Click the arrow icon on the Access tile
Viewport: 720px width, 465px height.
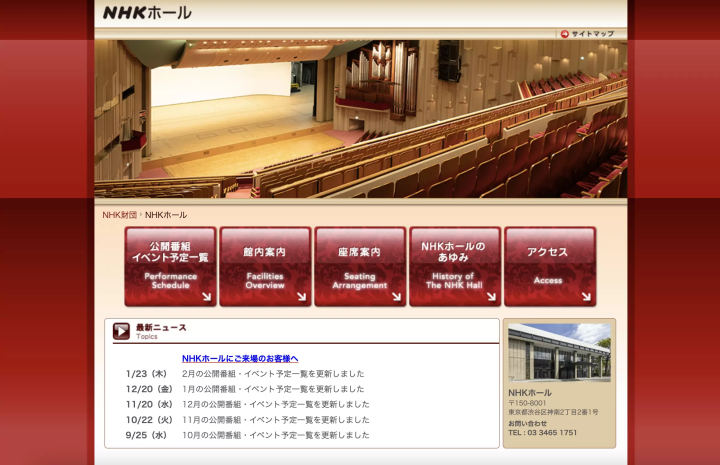click(x=586, y=297)
